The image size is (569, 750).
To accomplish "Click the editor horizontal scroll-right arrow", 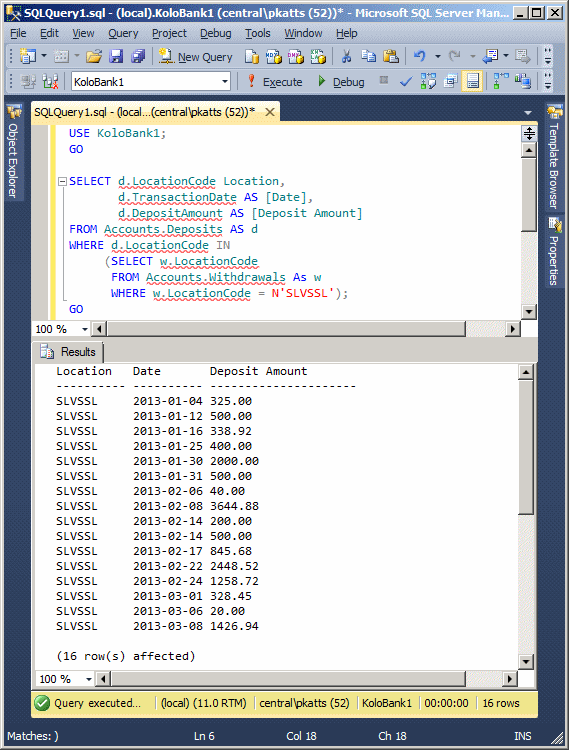I will click(513, 329).
